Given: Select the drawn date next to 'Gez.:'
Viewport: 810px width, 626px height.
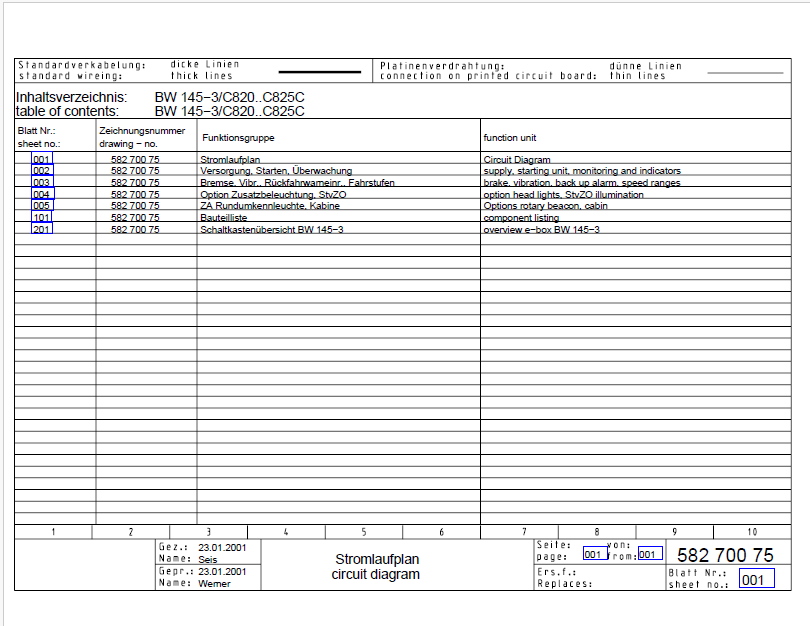Looking at the screenshot, I should coord(222,547).
